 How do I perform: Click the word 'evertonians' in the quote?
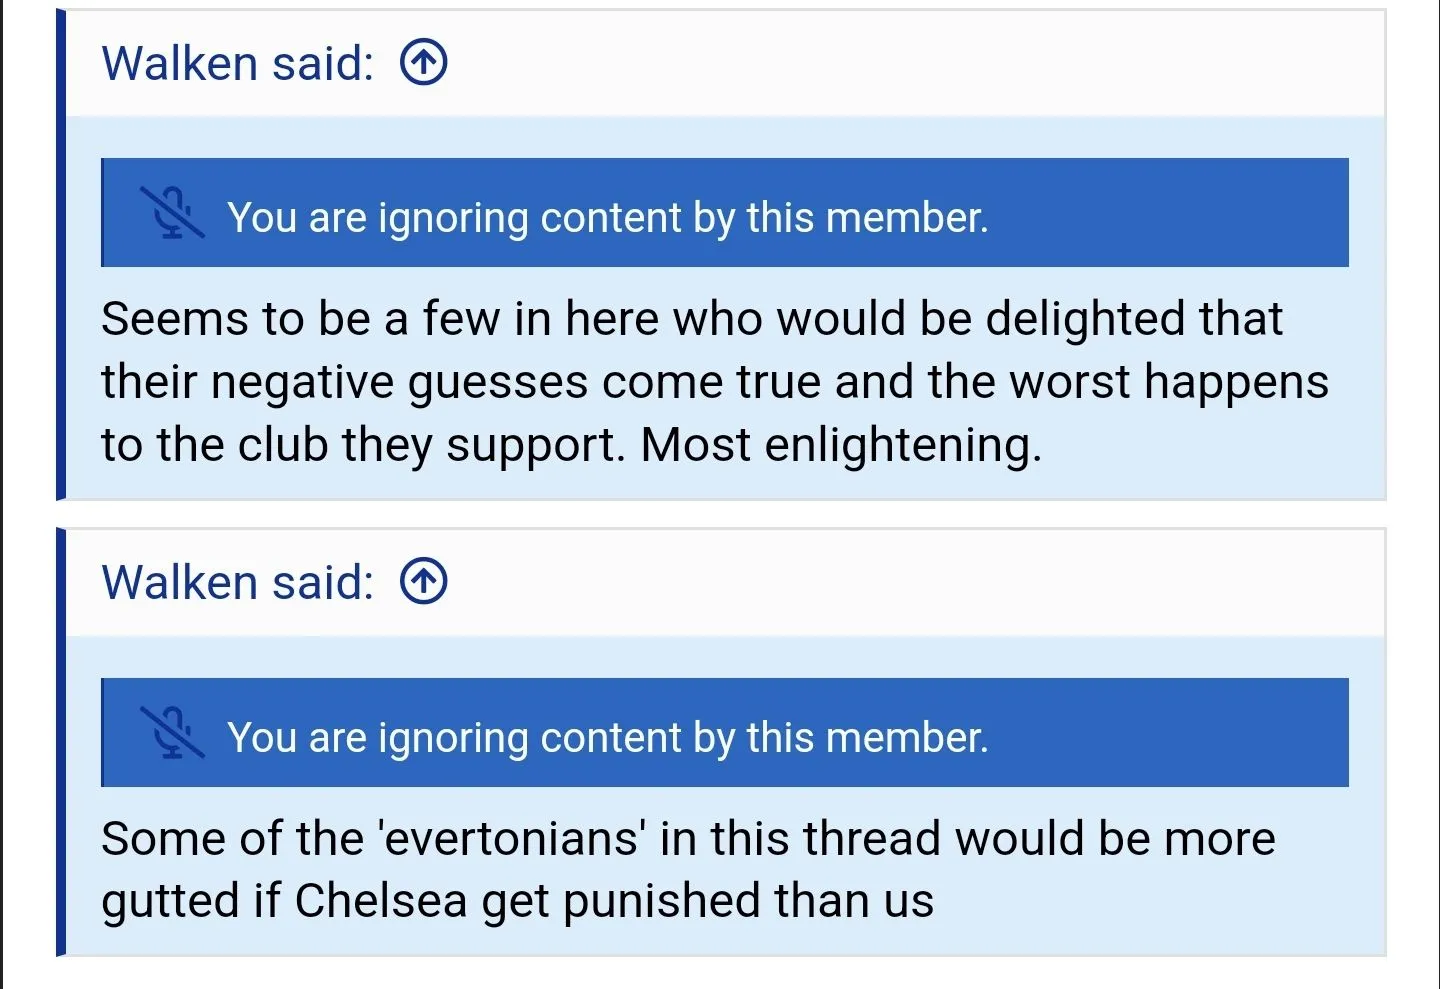[510, 838]
